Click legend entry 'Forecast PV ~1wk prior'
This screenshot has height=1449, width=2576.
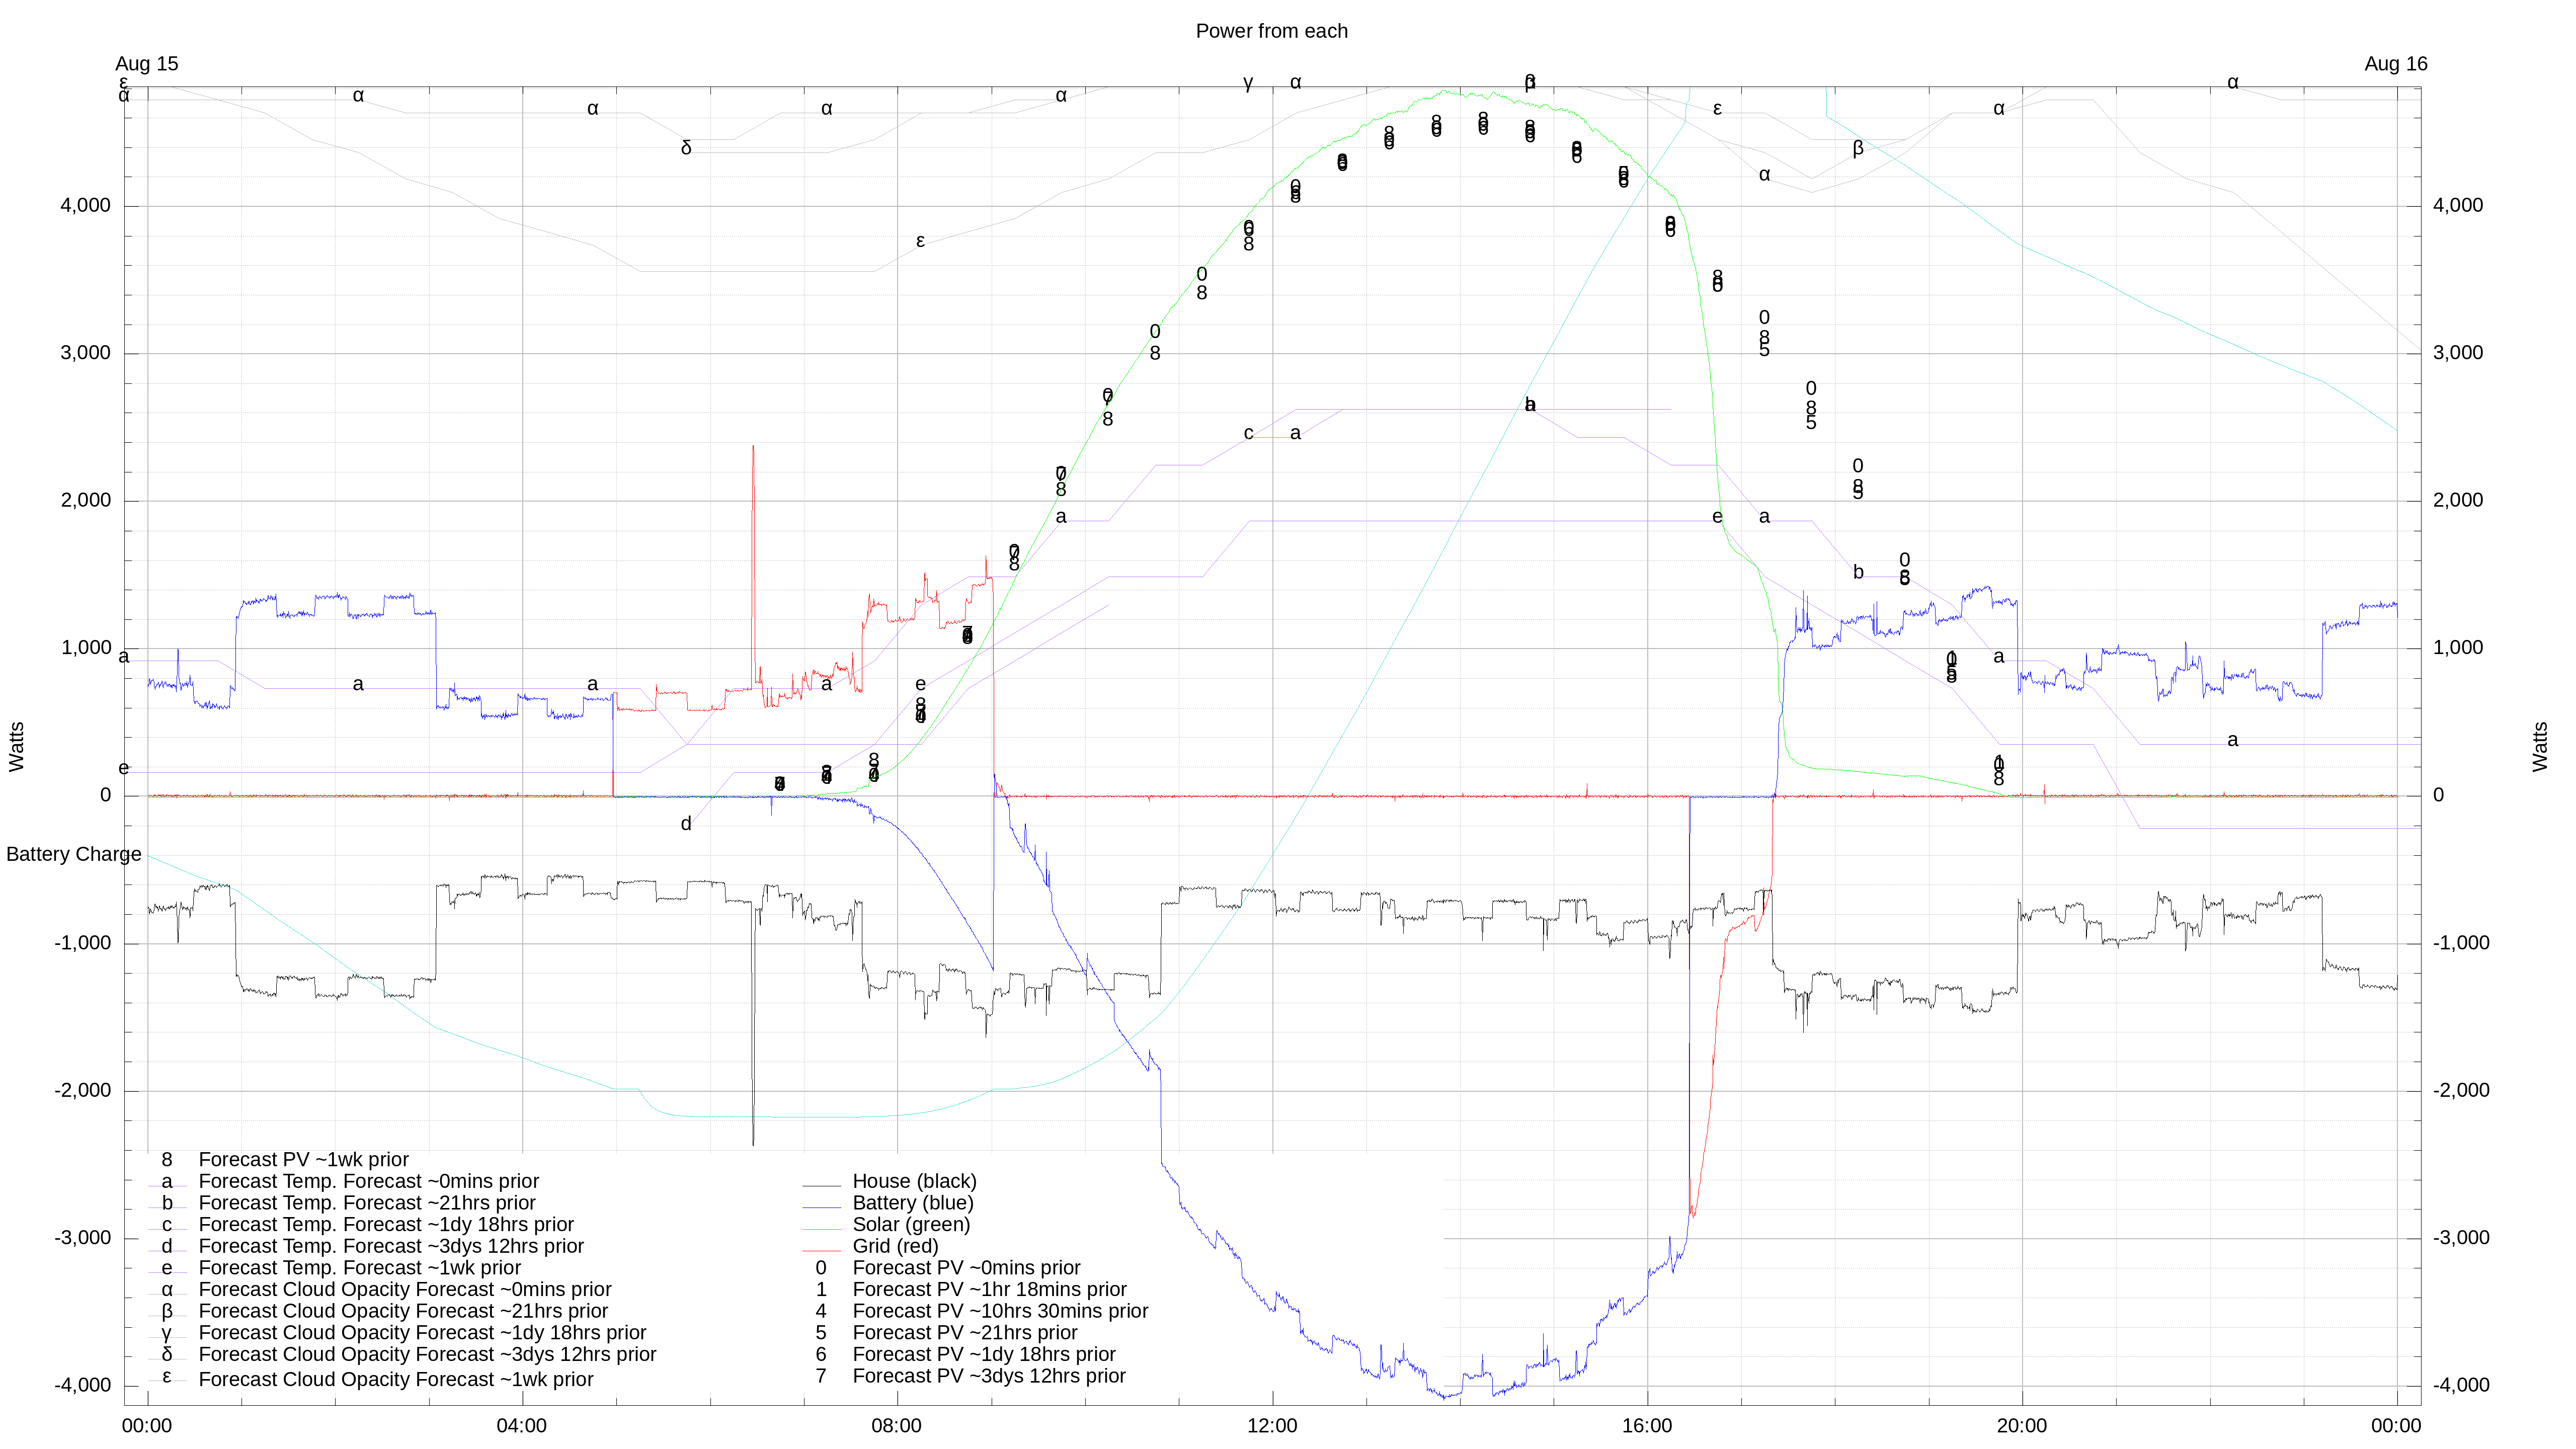(303, 1160)
